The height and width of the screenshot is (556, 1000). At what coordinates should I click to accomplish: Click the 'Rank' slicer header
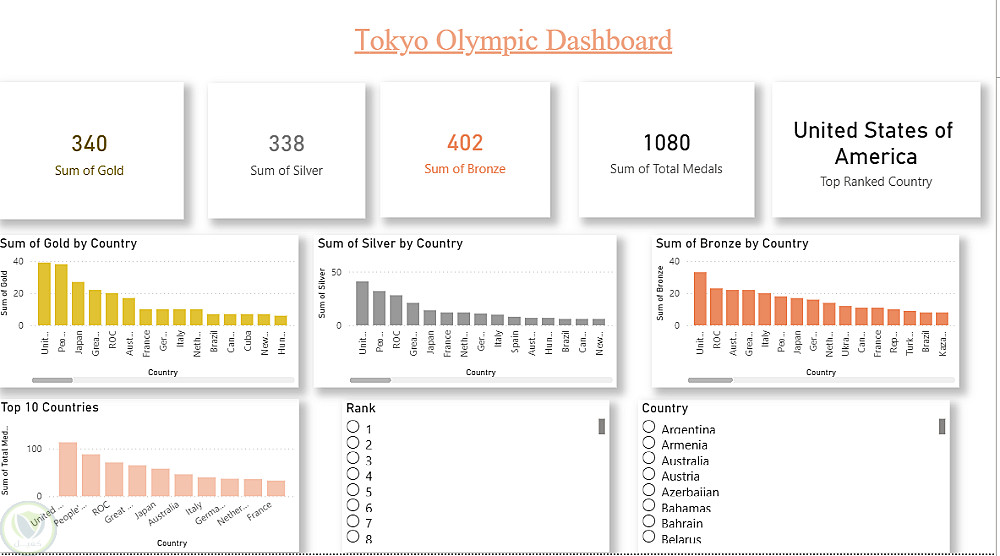361,408
